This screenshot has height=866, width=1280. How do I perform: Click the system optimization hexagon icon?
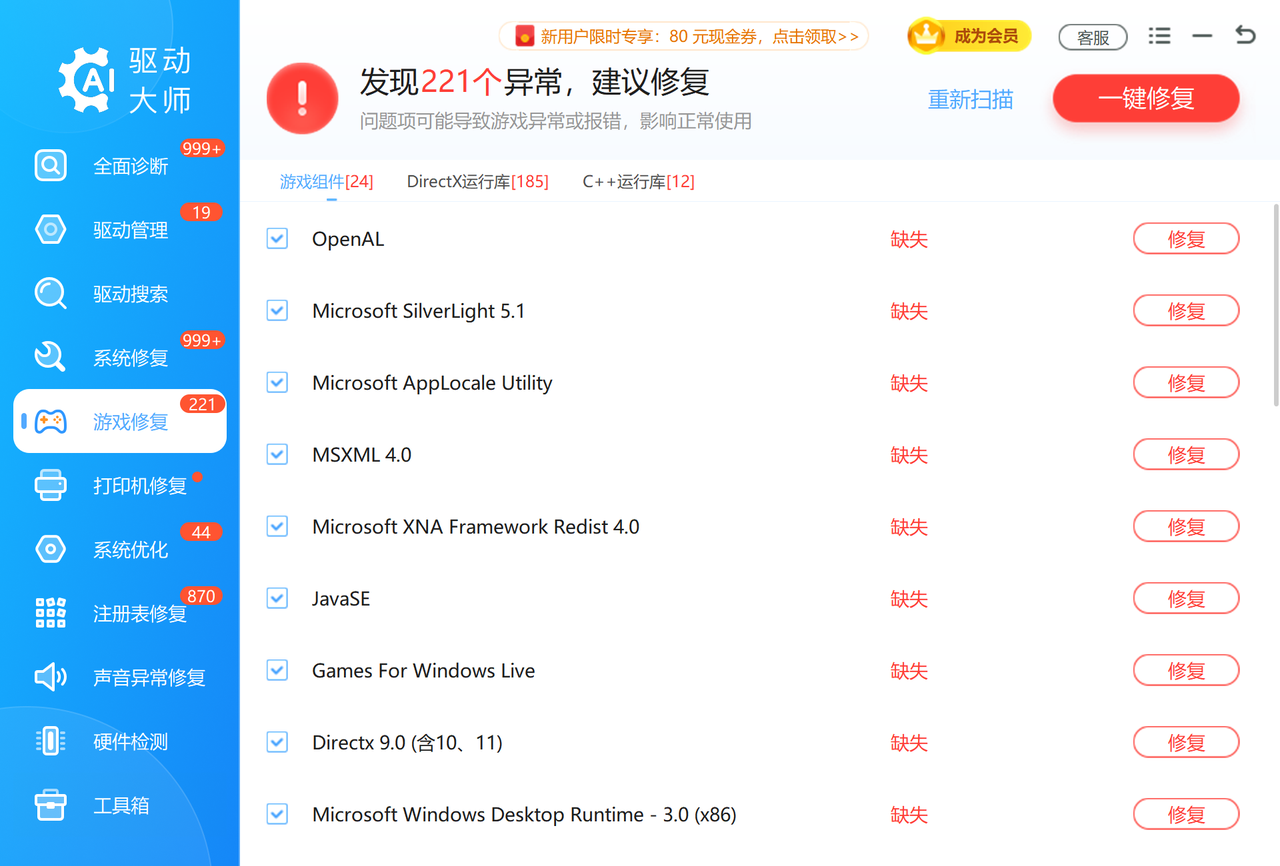coord(50,549)
